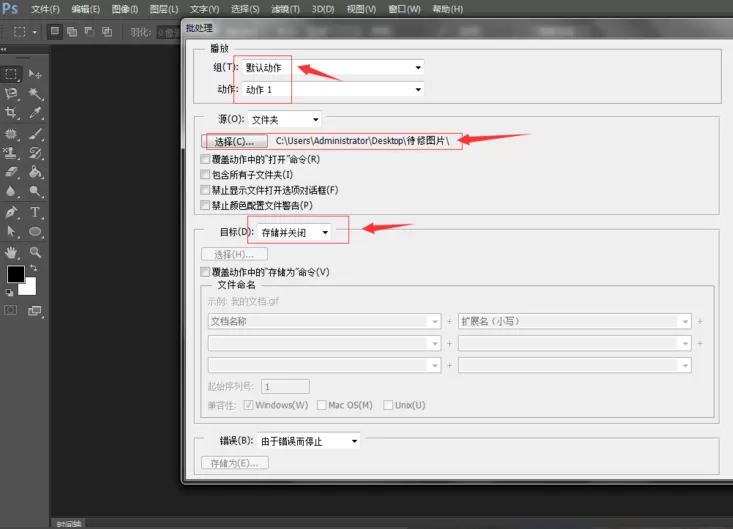Click 存储为(E)... button

pos(235,463)
